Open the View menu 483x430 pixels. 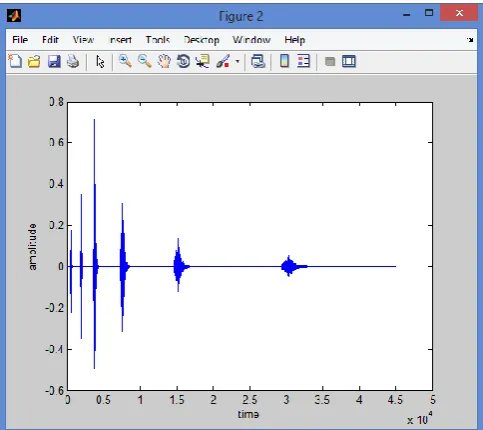pyautogui.click(x=83, y=40)
